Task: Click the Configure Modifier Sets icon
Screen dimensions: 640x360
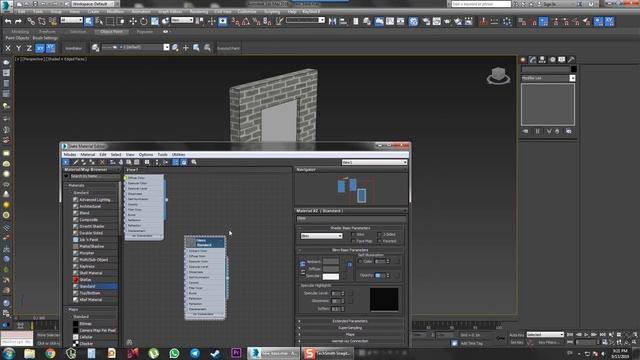Action: point(569,131)
